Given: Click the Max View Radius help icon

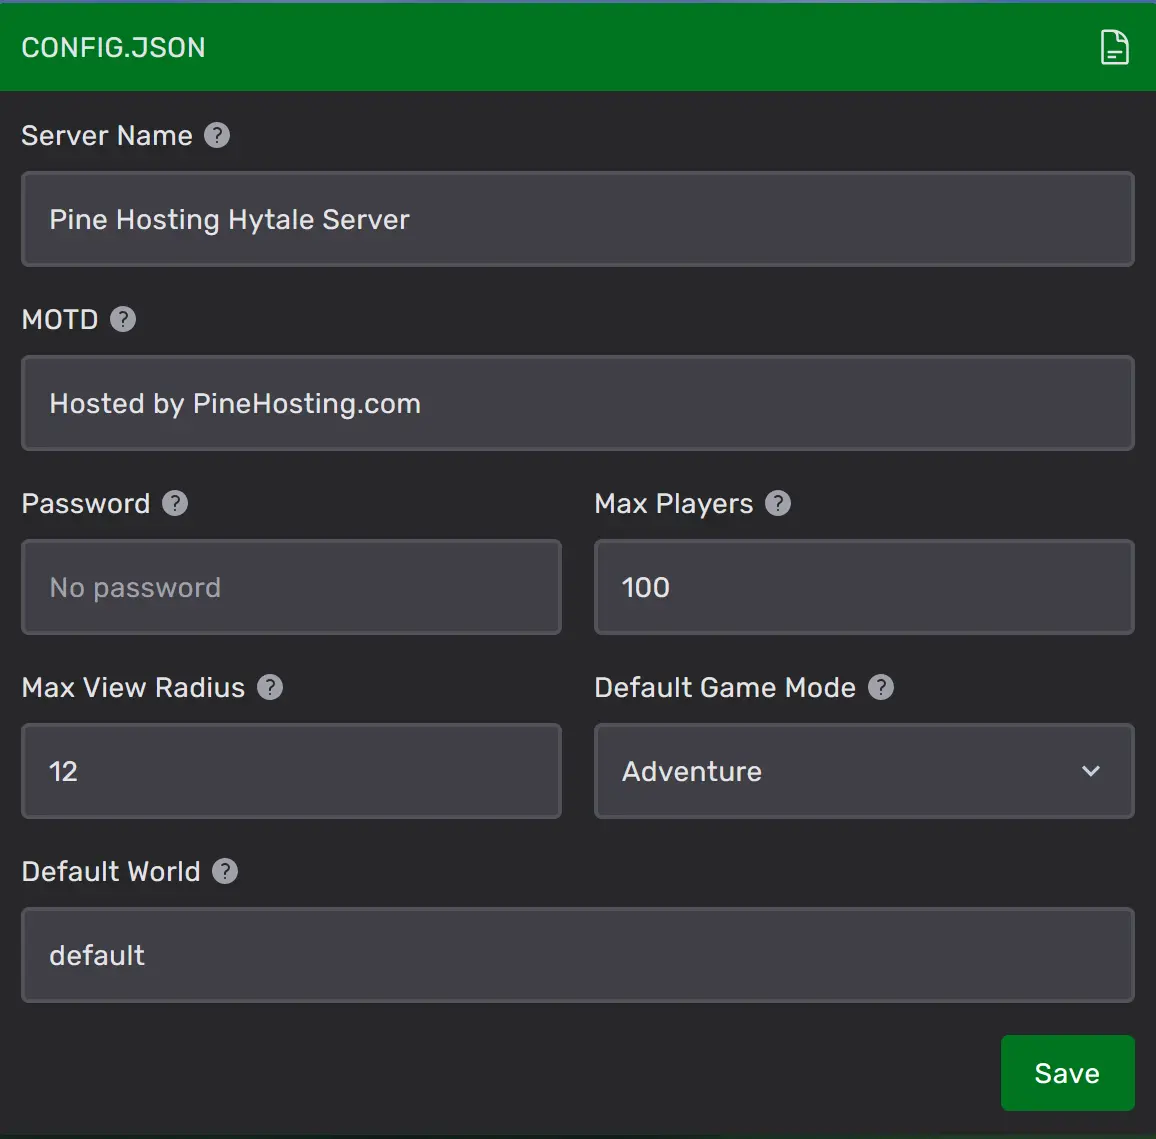Looking at the screenshot, I should tap(270, 687).
